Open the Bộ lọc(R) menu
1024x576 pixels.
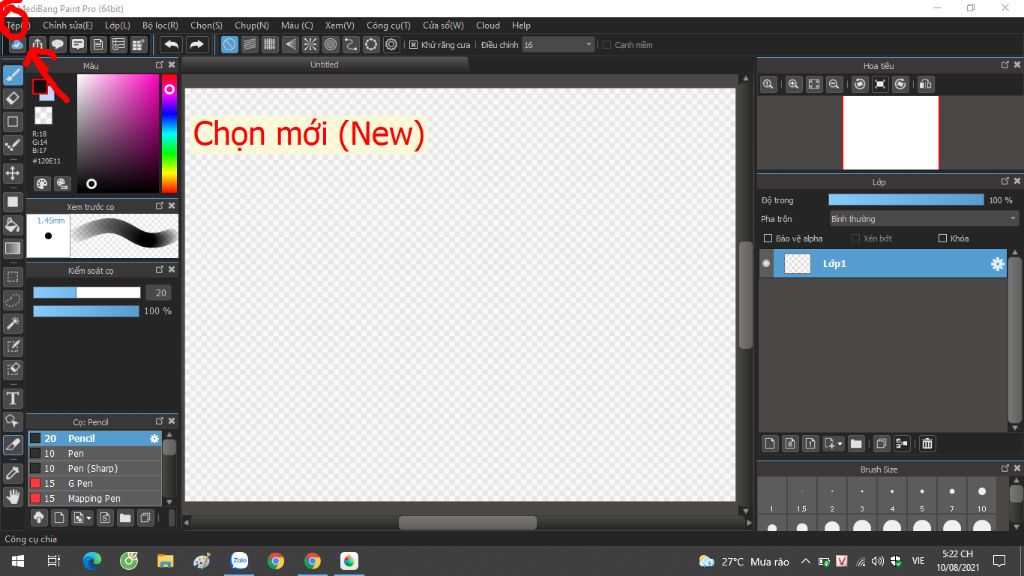(x=160, y=25)
